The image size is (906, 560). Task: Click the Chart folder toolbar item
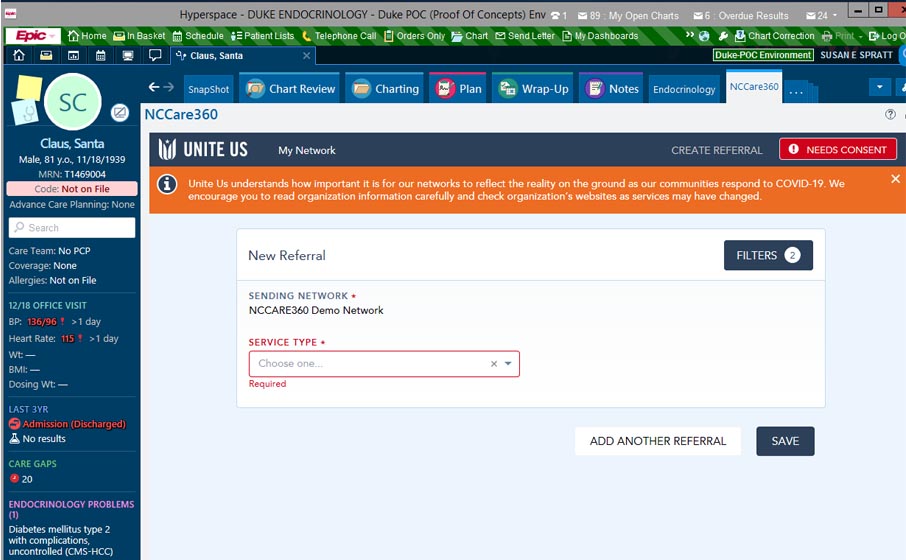469,36
